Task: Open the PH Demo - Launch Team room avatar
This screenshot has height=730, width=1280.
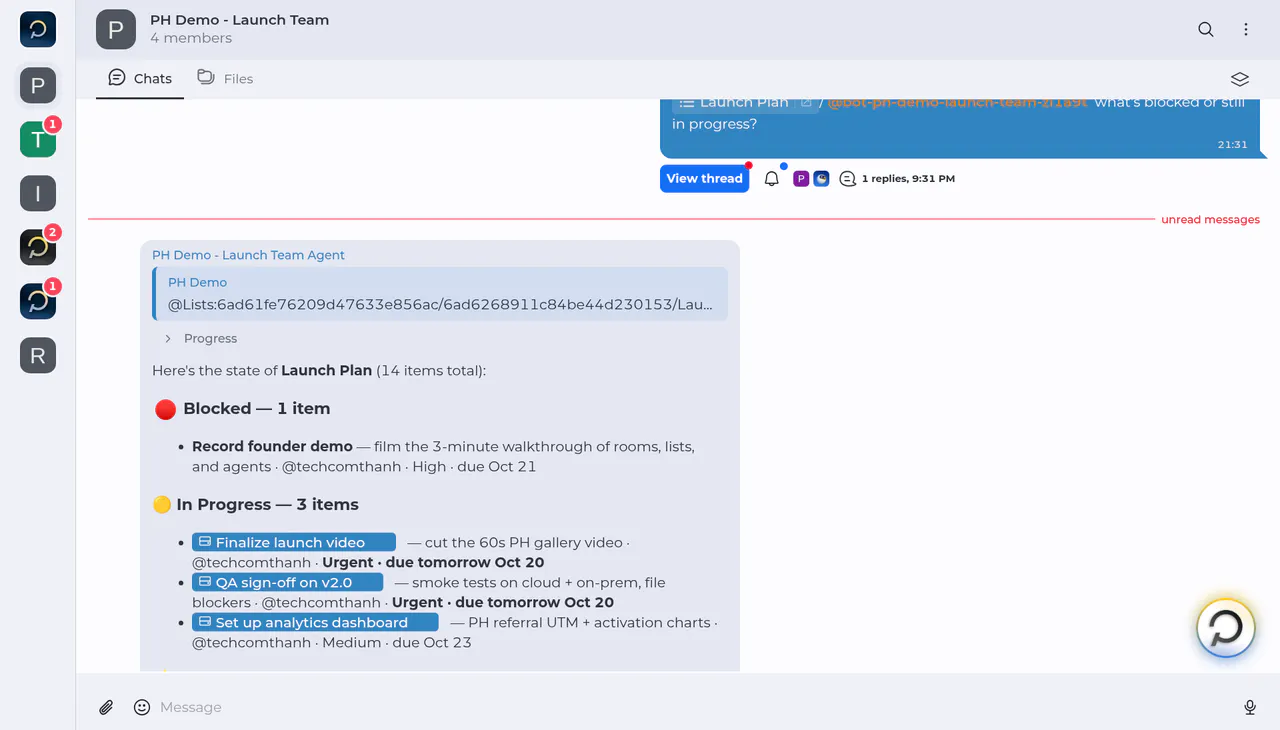Action: click(x=116, y=30)
